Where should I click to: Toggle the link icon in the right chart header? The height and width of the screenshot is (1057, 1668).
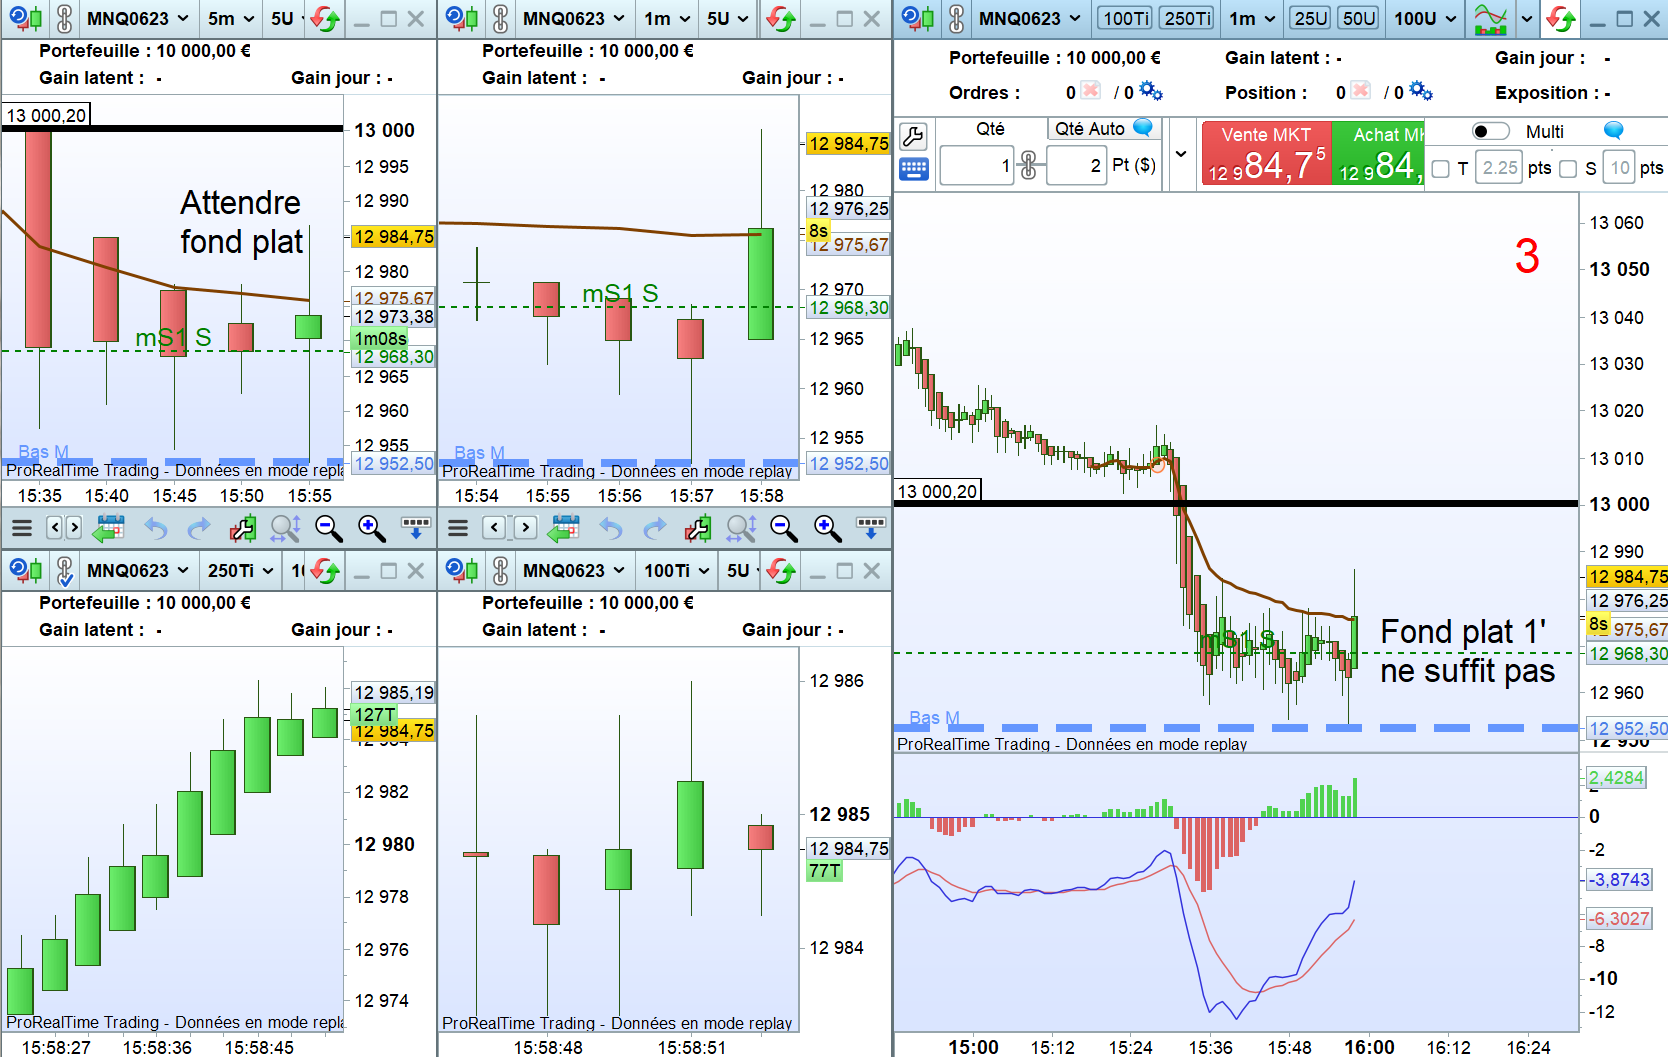pos(956,19)
